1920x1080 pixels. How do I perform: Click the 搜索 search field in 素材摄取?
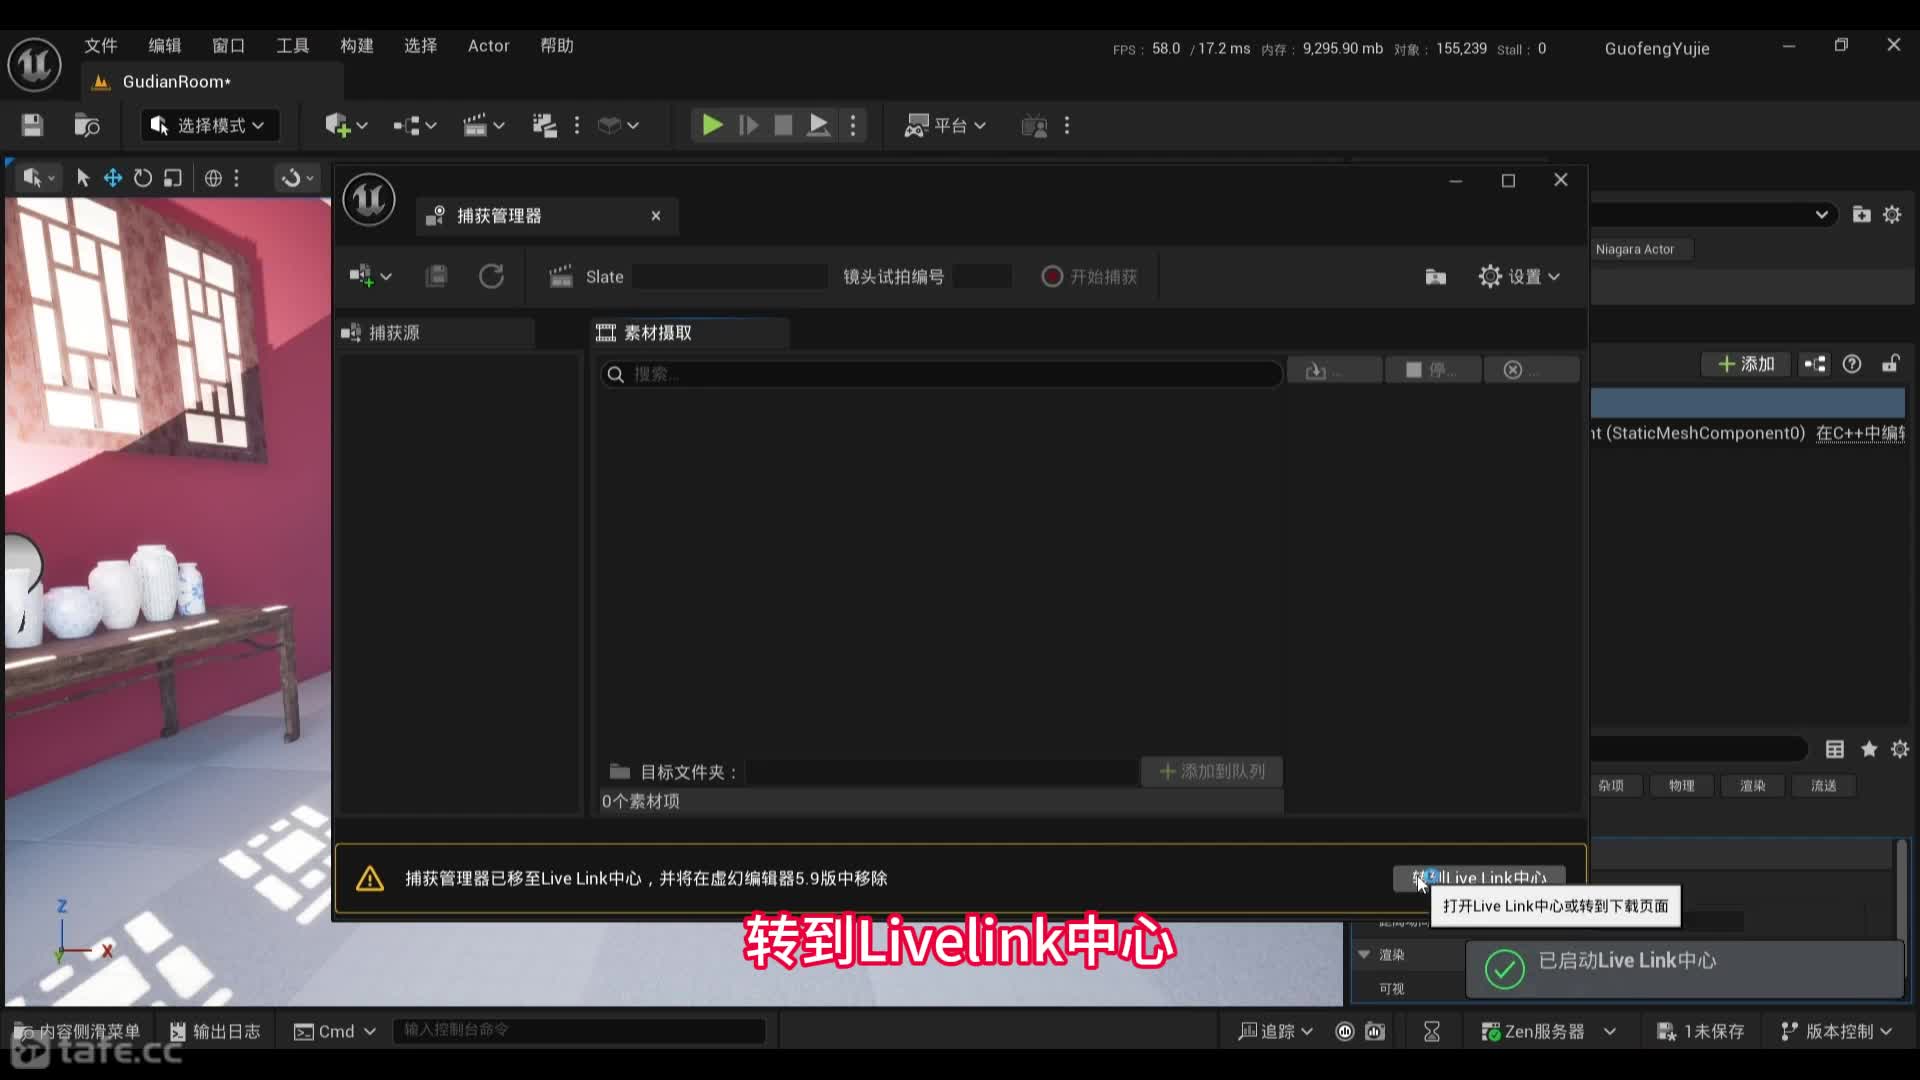point(940,374)
